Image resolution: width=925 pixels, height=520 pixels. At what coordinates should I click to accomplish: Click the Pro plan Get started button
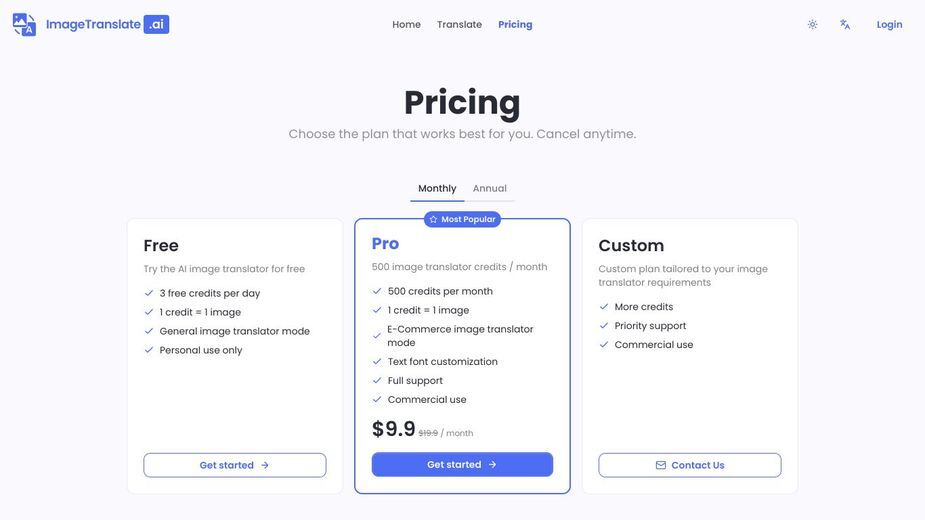pyautogui.click(x=462, y=465)
